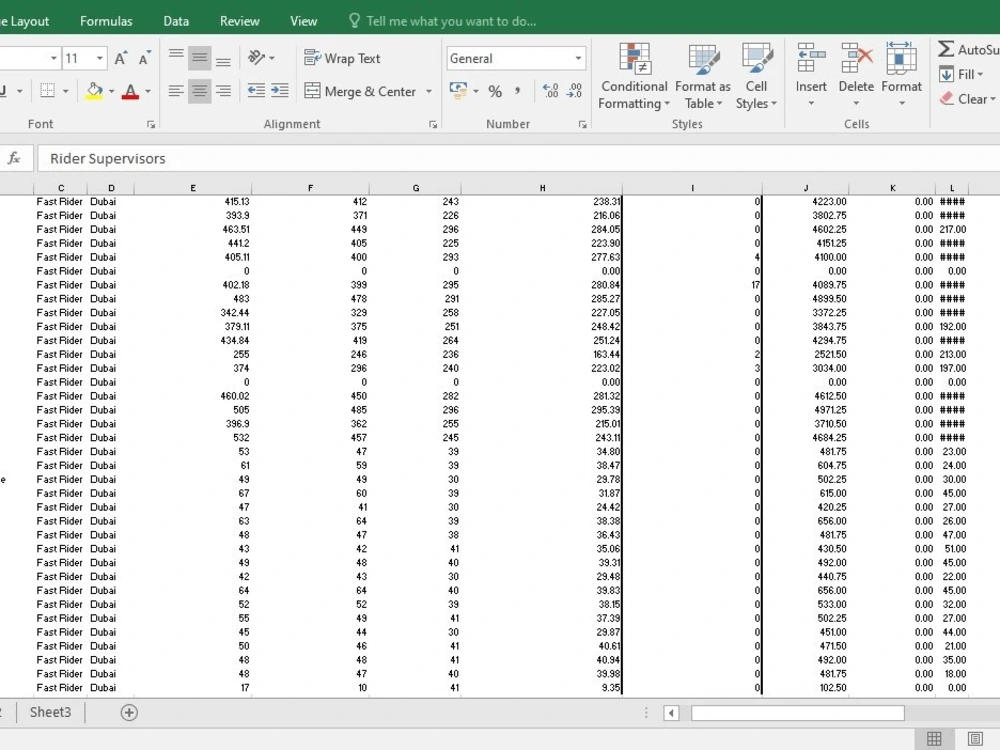
Task: Switch to the Page Layout tab
Action: (24, 21)
